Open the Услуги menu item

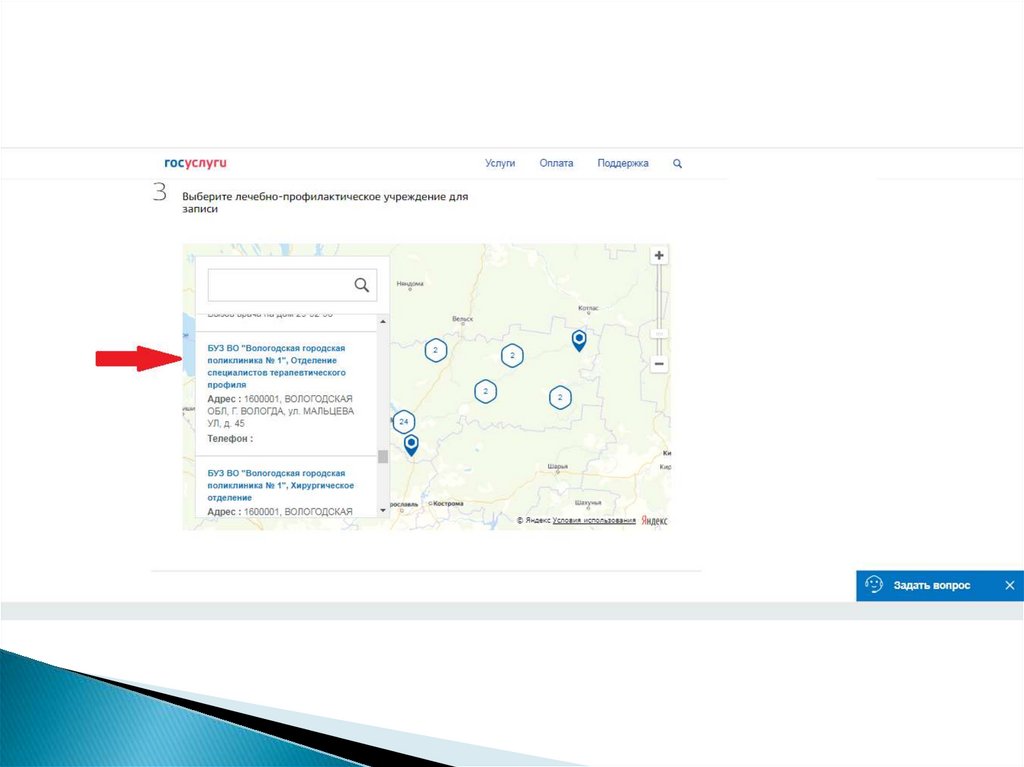500,164
